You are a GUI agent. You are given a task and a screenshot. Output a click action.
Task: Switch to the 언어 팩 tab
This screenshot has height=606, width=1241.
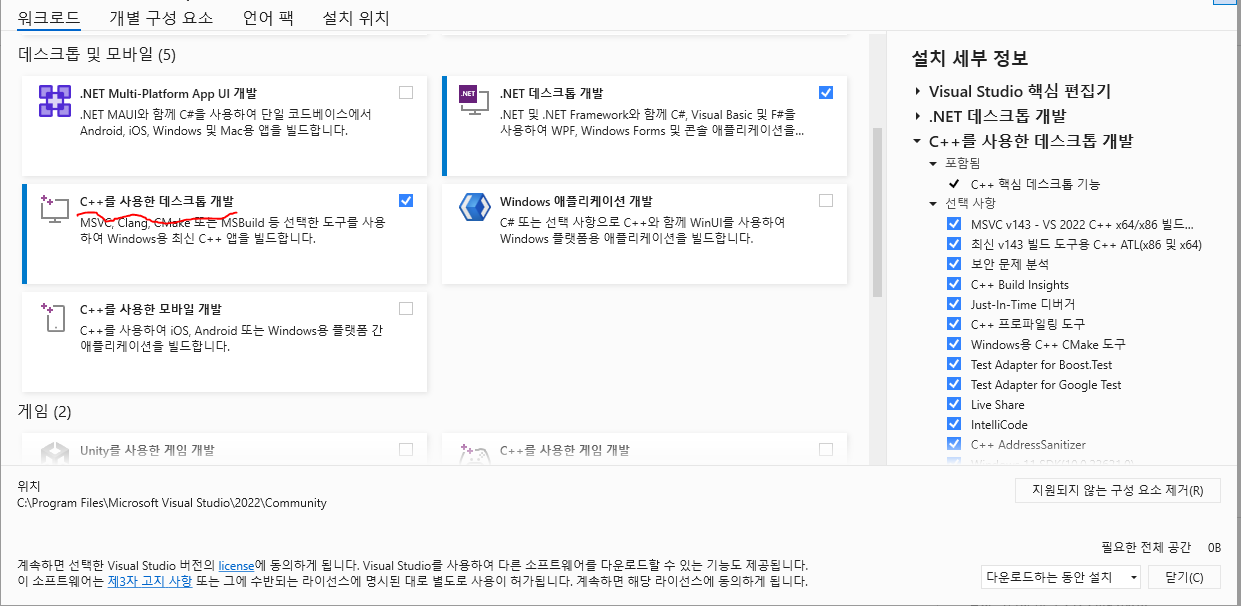pos(269,18)
